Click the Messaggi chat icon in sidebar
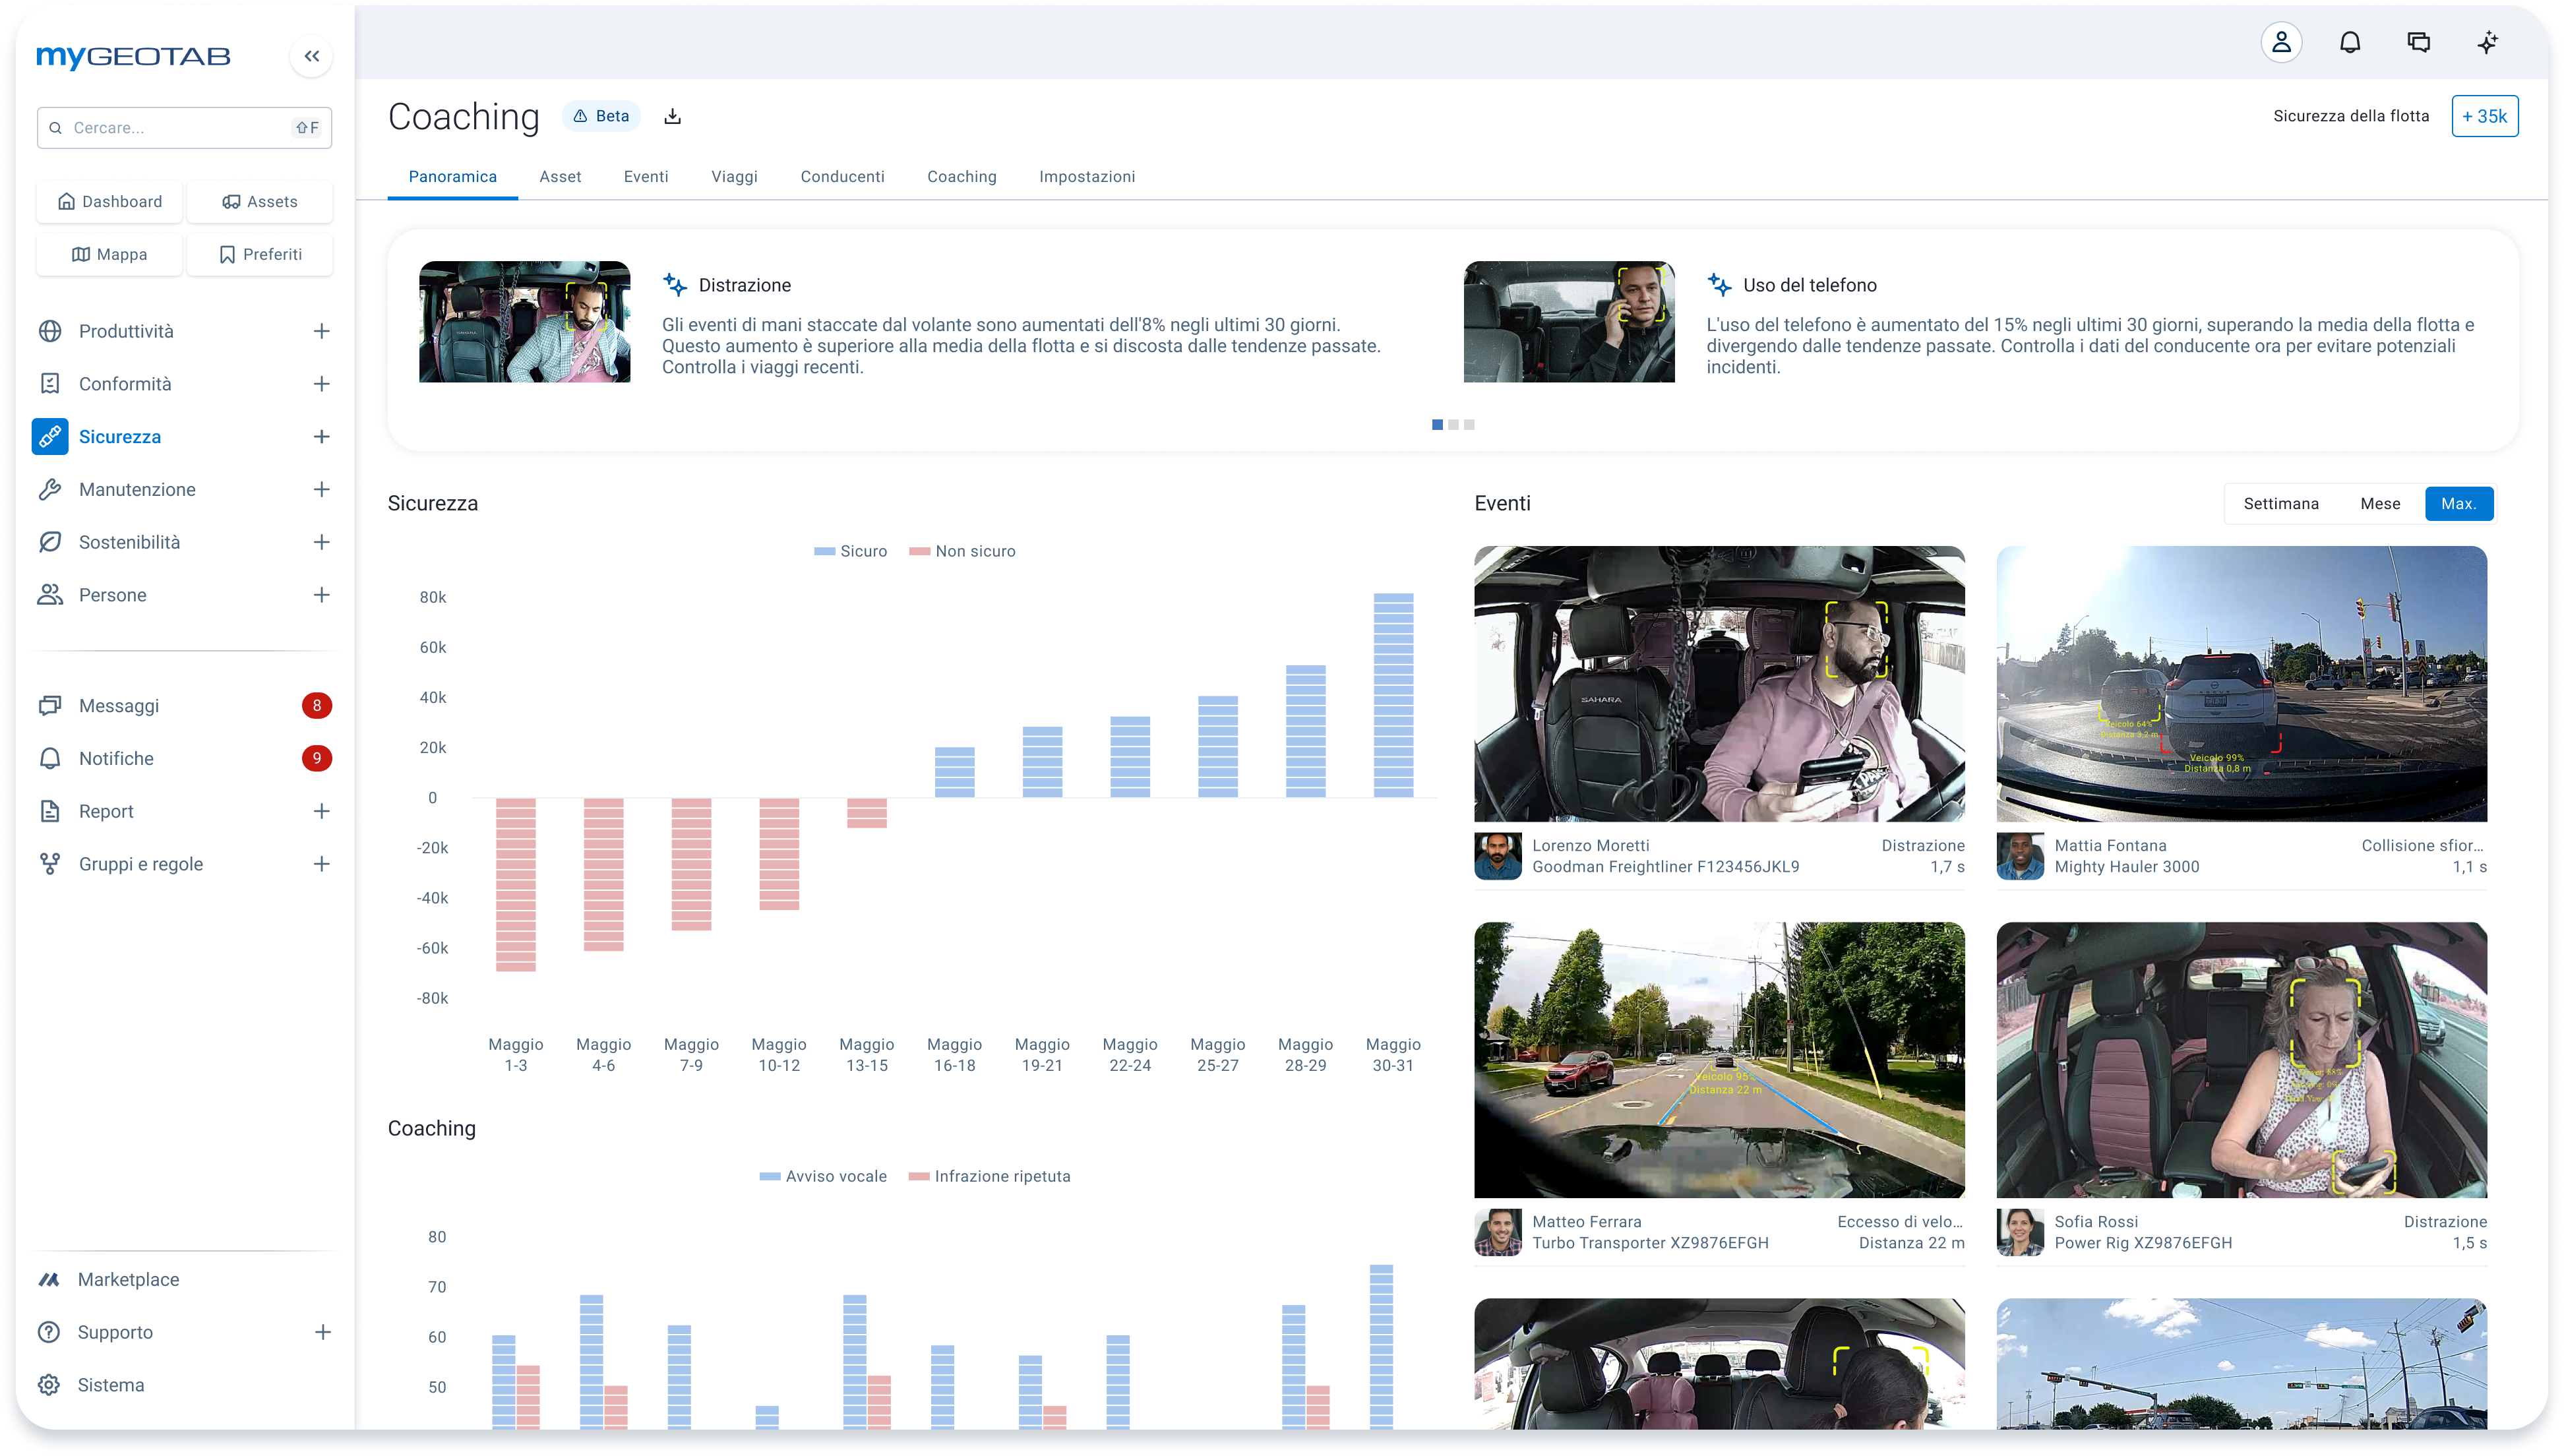 tap(50, 706)
